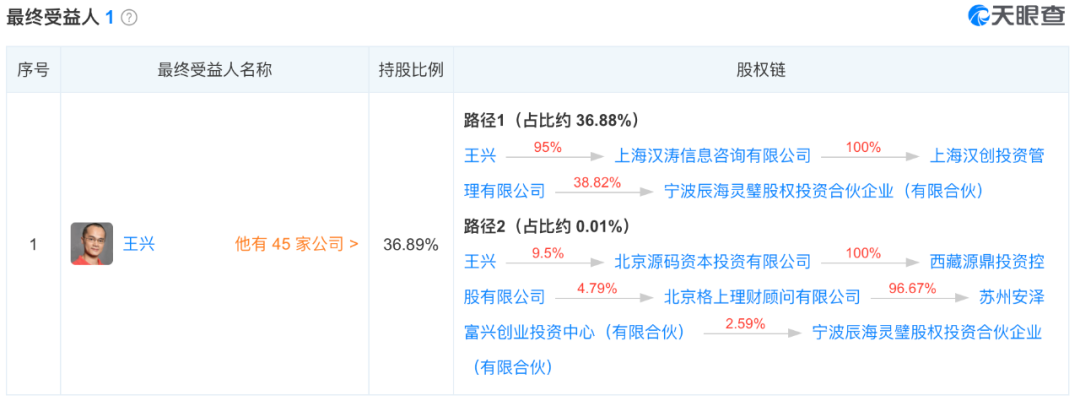Expand 他有 45 家公司 list

pos(296,243)
